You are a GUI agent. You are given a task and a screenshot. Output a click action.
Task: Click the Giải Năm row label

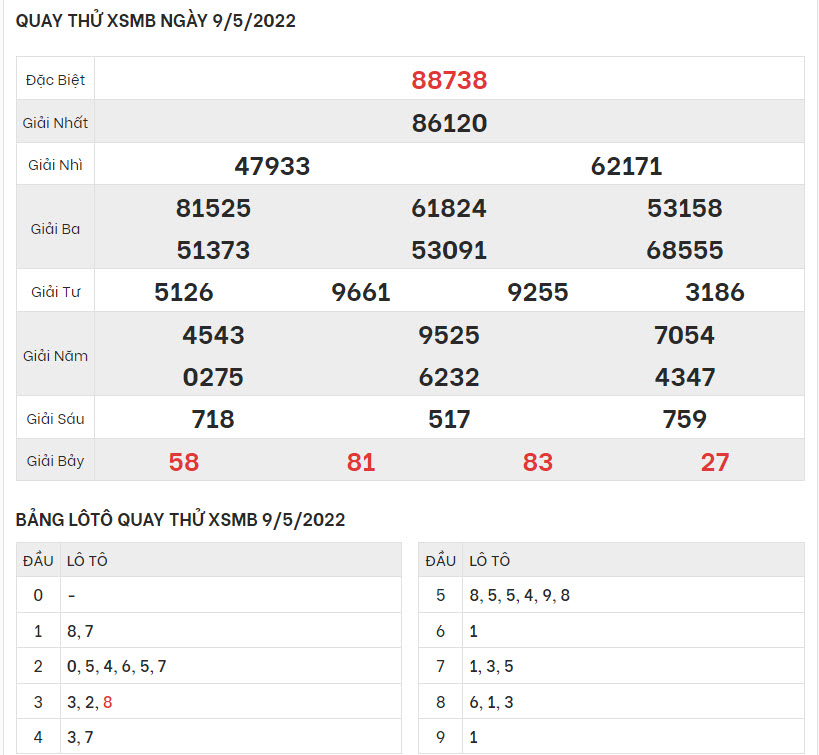pyautogui.click(x=55, y=356)
